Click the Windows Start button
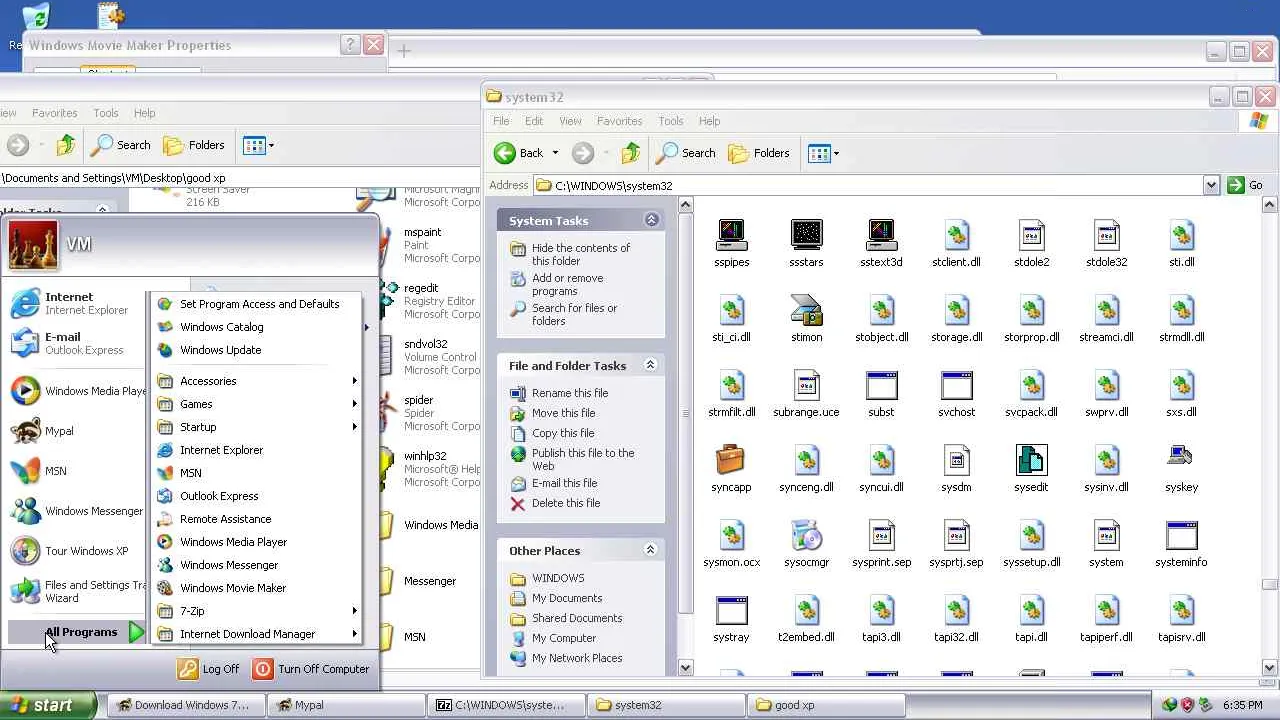 [x=48, y=705]
